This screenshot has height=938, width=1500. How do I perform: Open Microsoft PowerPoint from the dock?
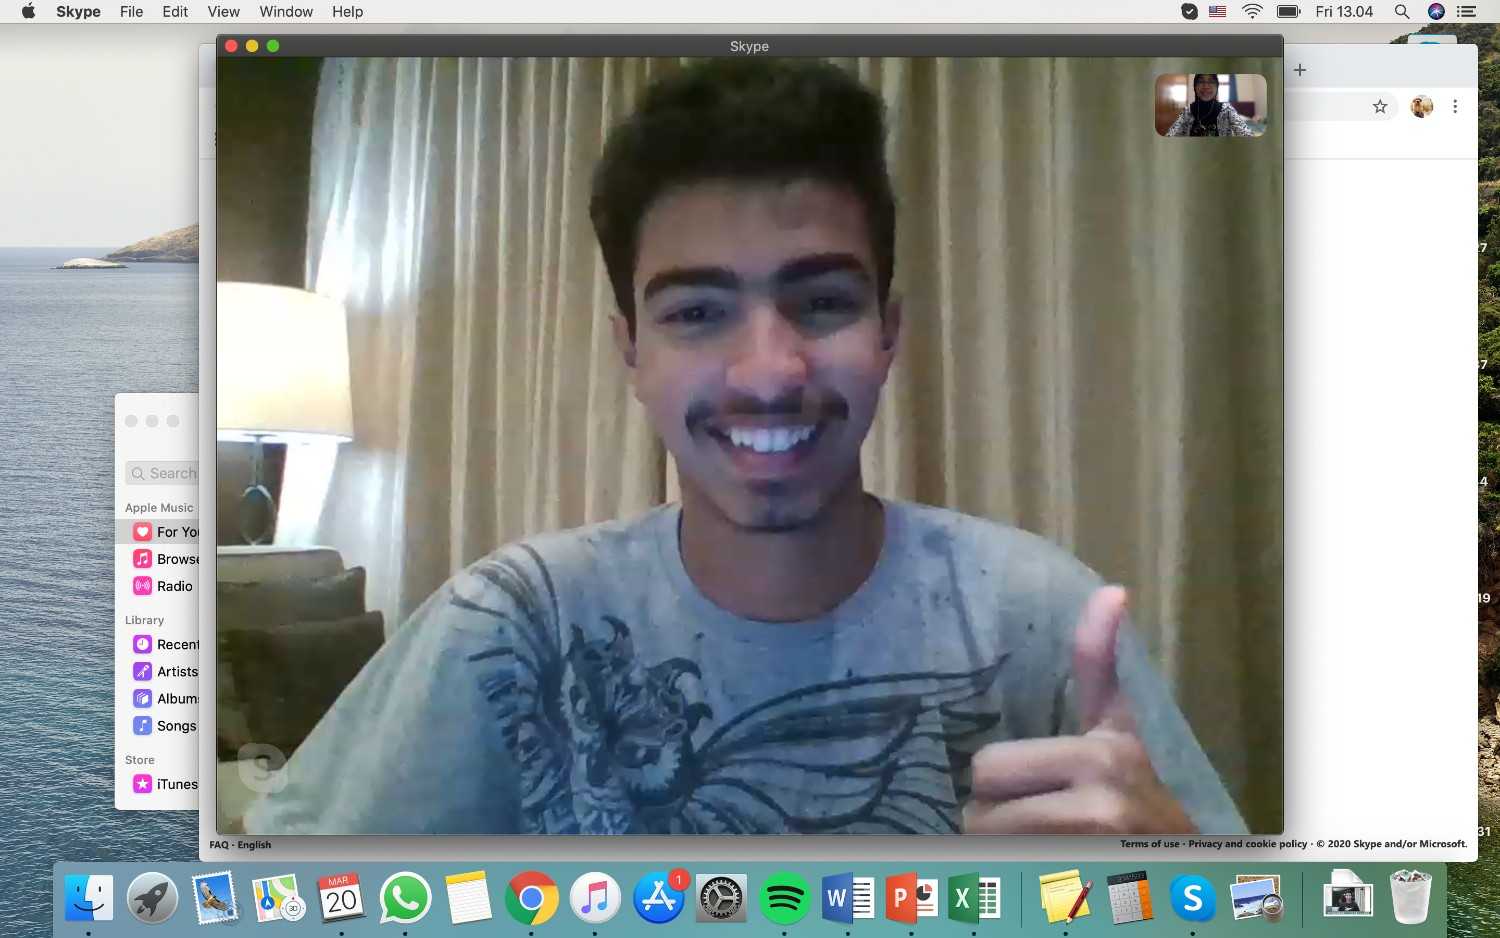912,899
